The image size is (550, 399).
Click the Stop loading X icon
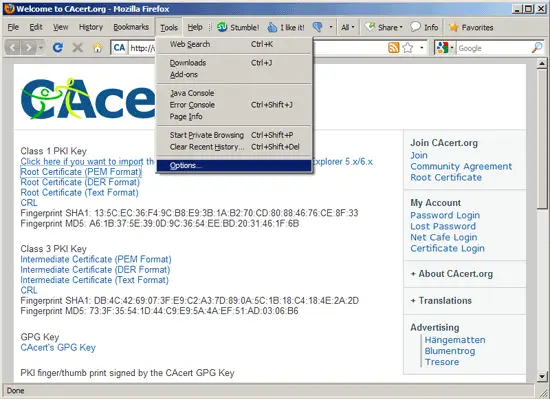click(x=78, y=47)
